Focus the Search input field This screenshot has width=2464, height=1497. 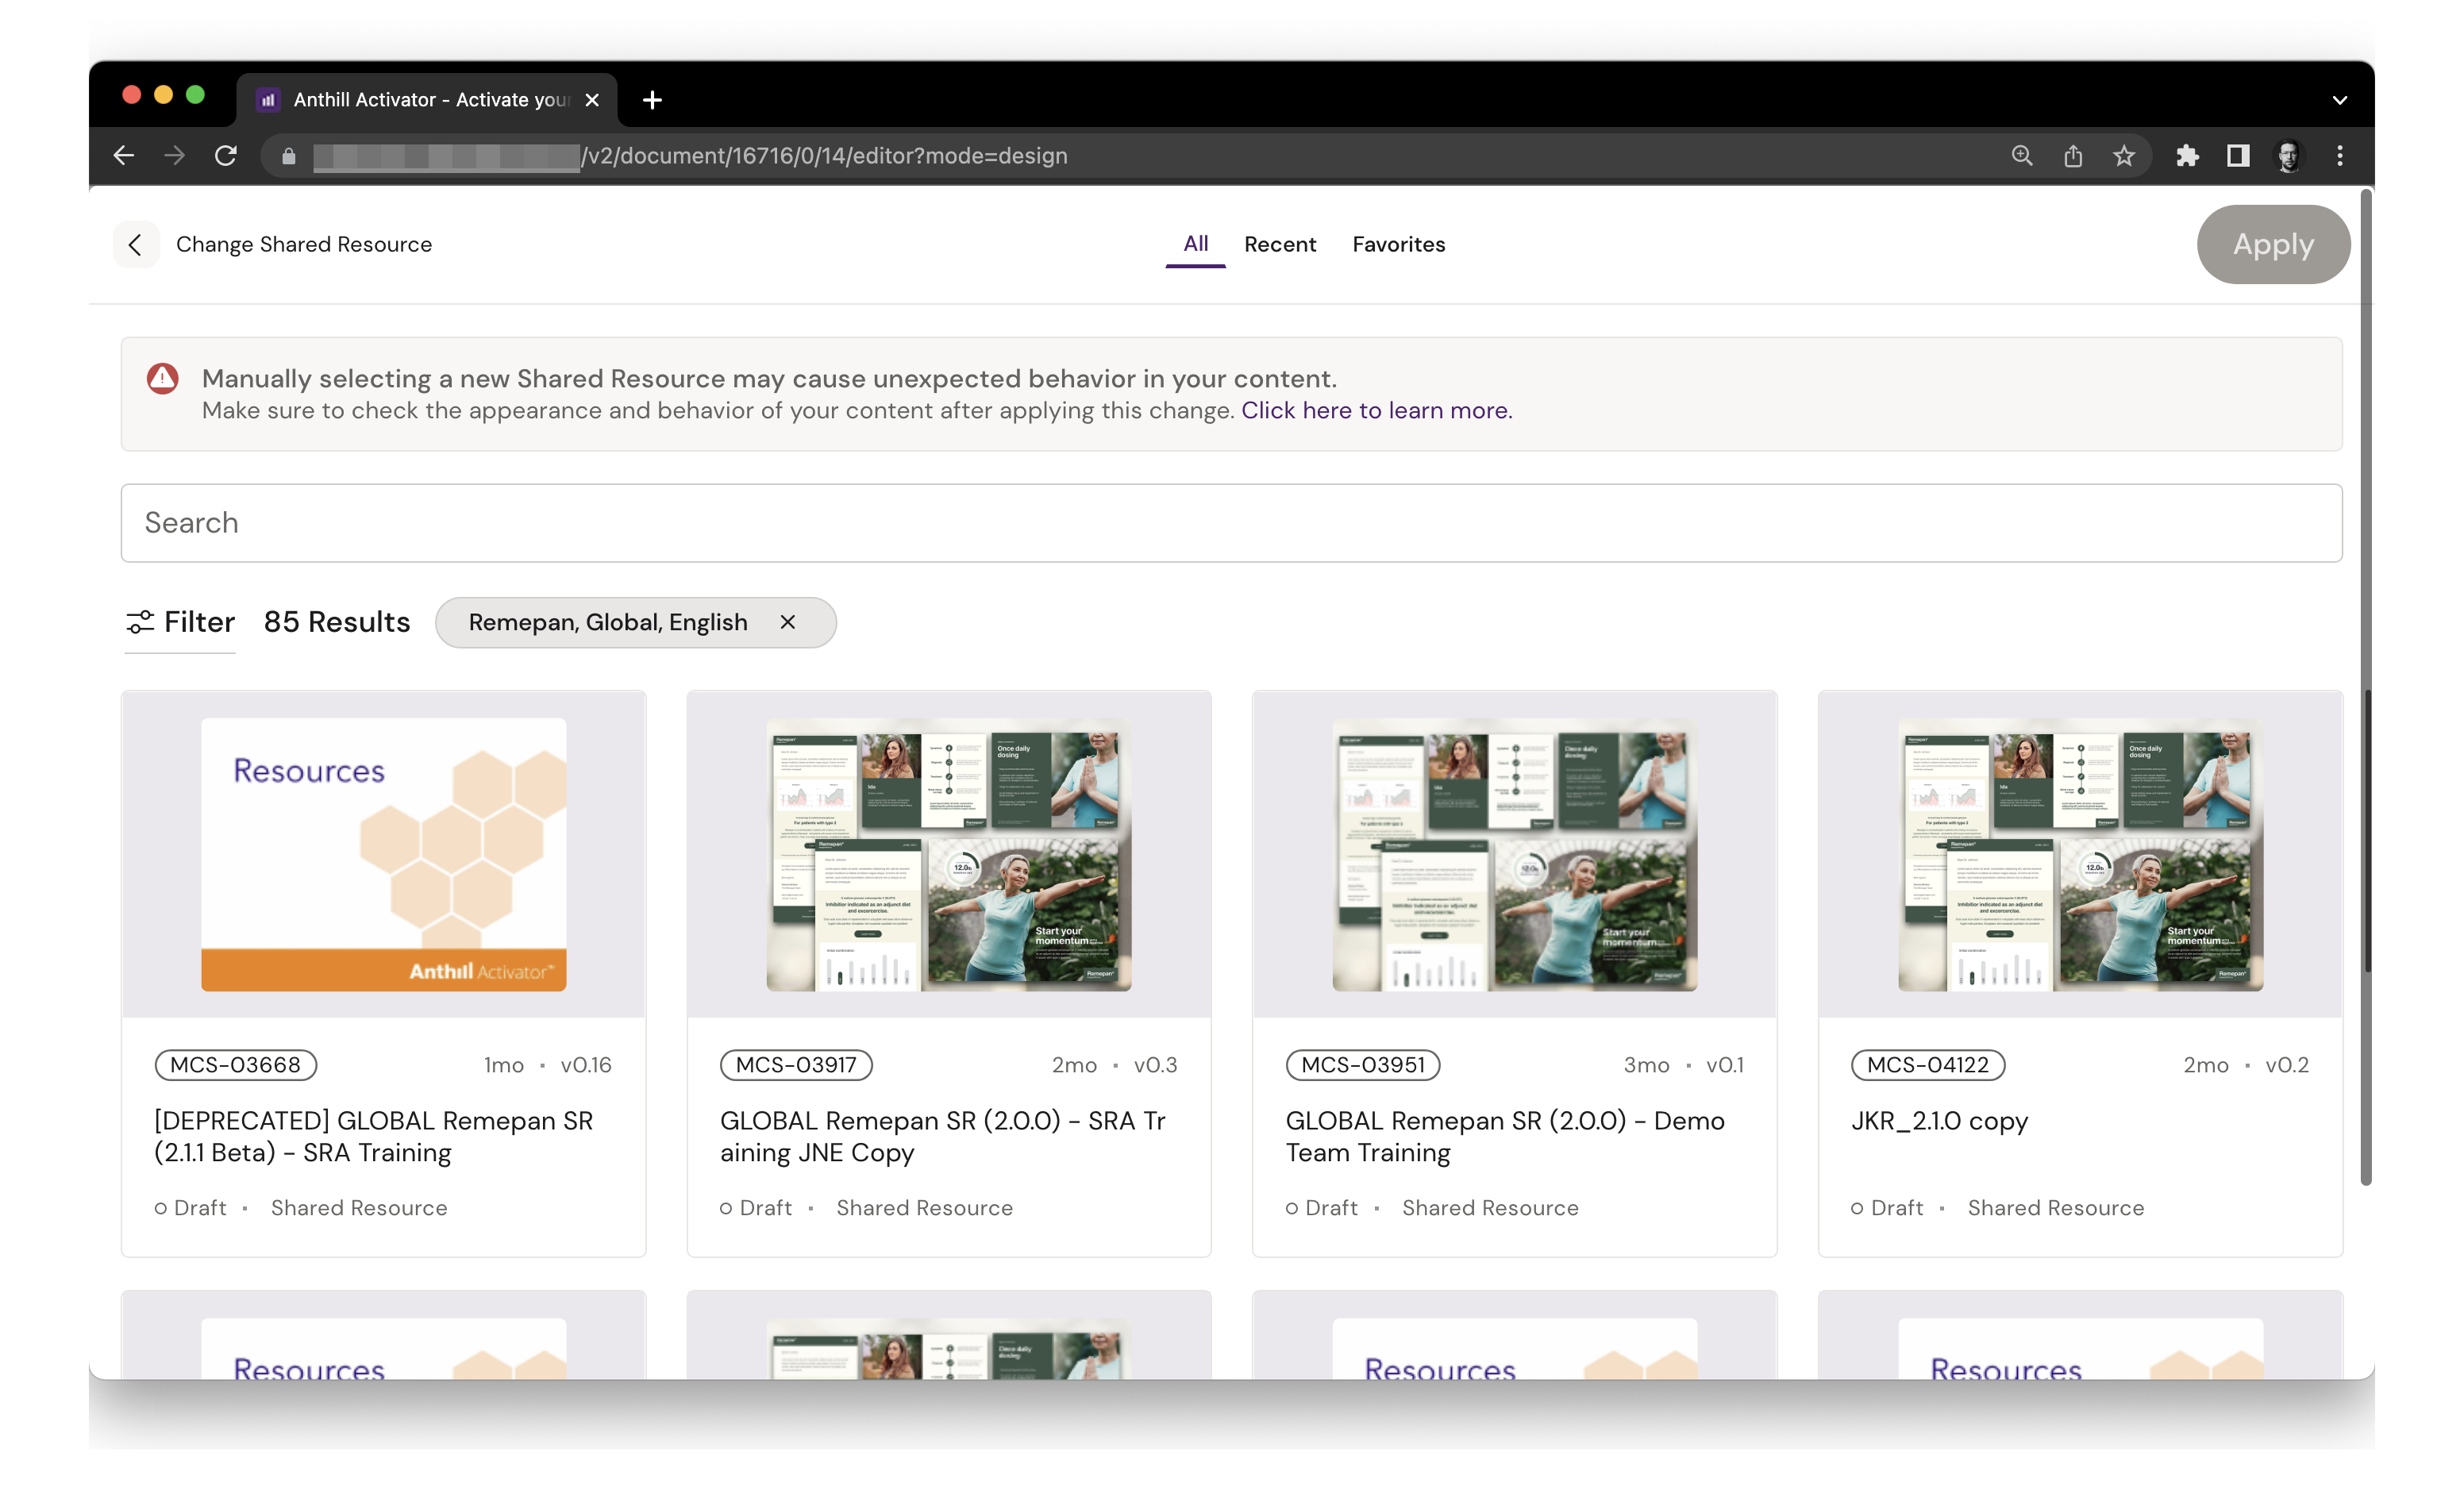1231,523
